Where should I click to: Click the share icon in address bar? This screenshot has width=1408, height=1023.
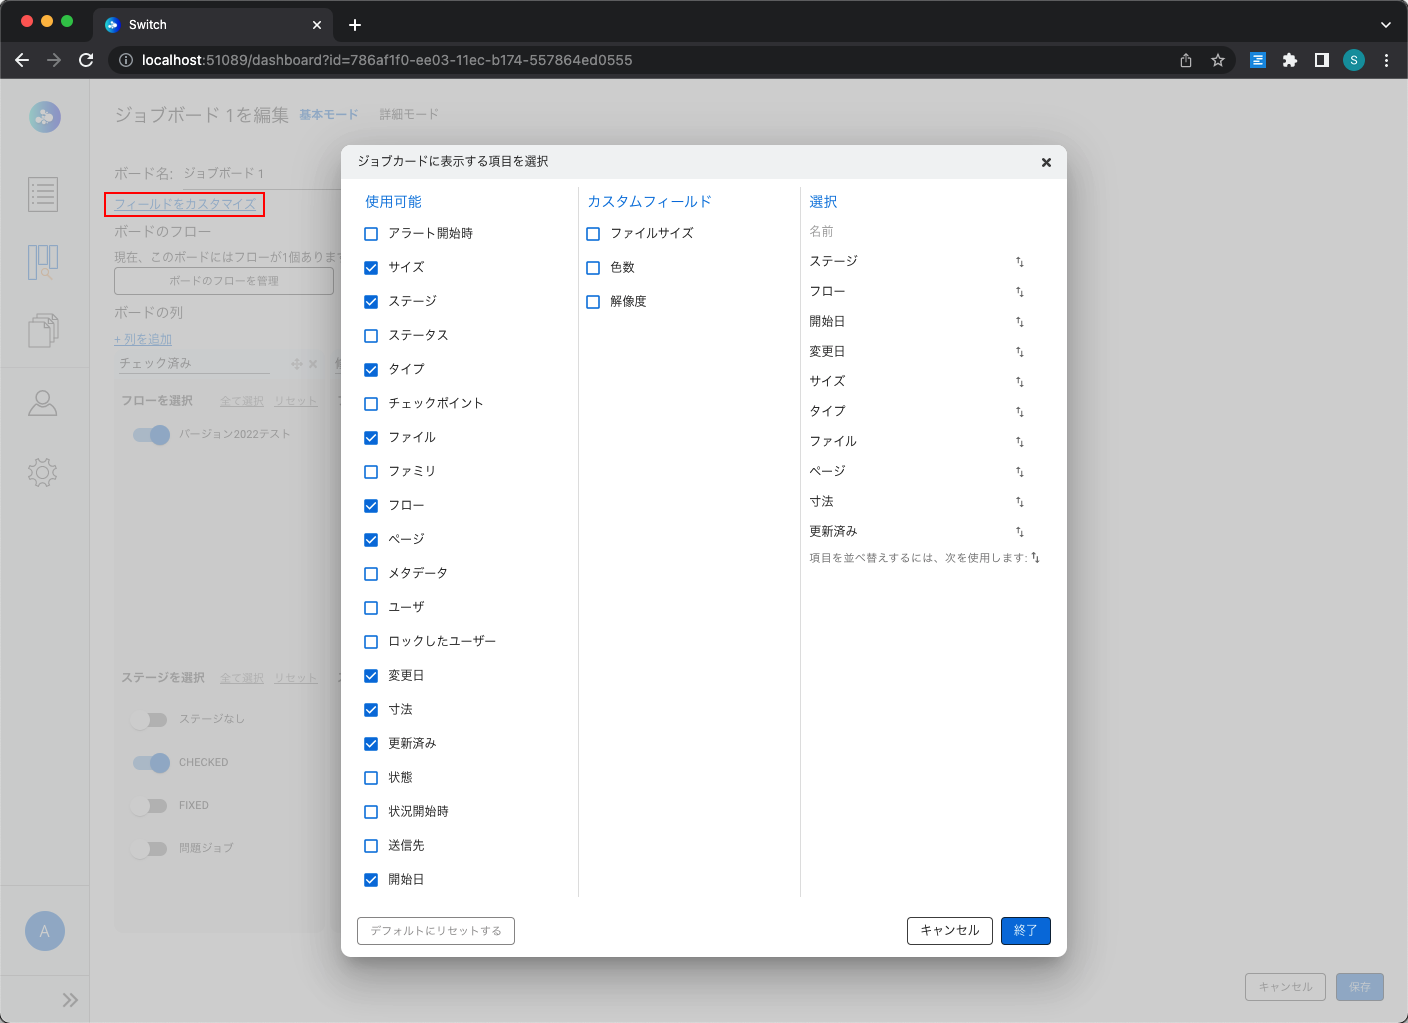pos(1186,60)
